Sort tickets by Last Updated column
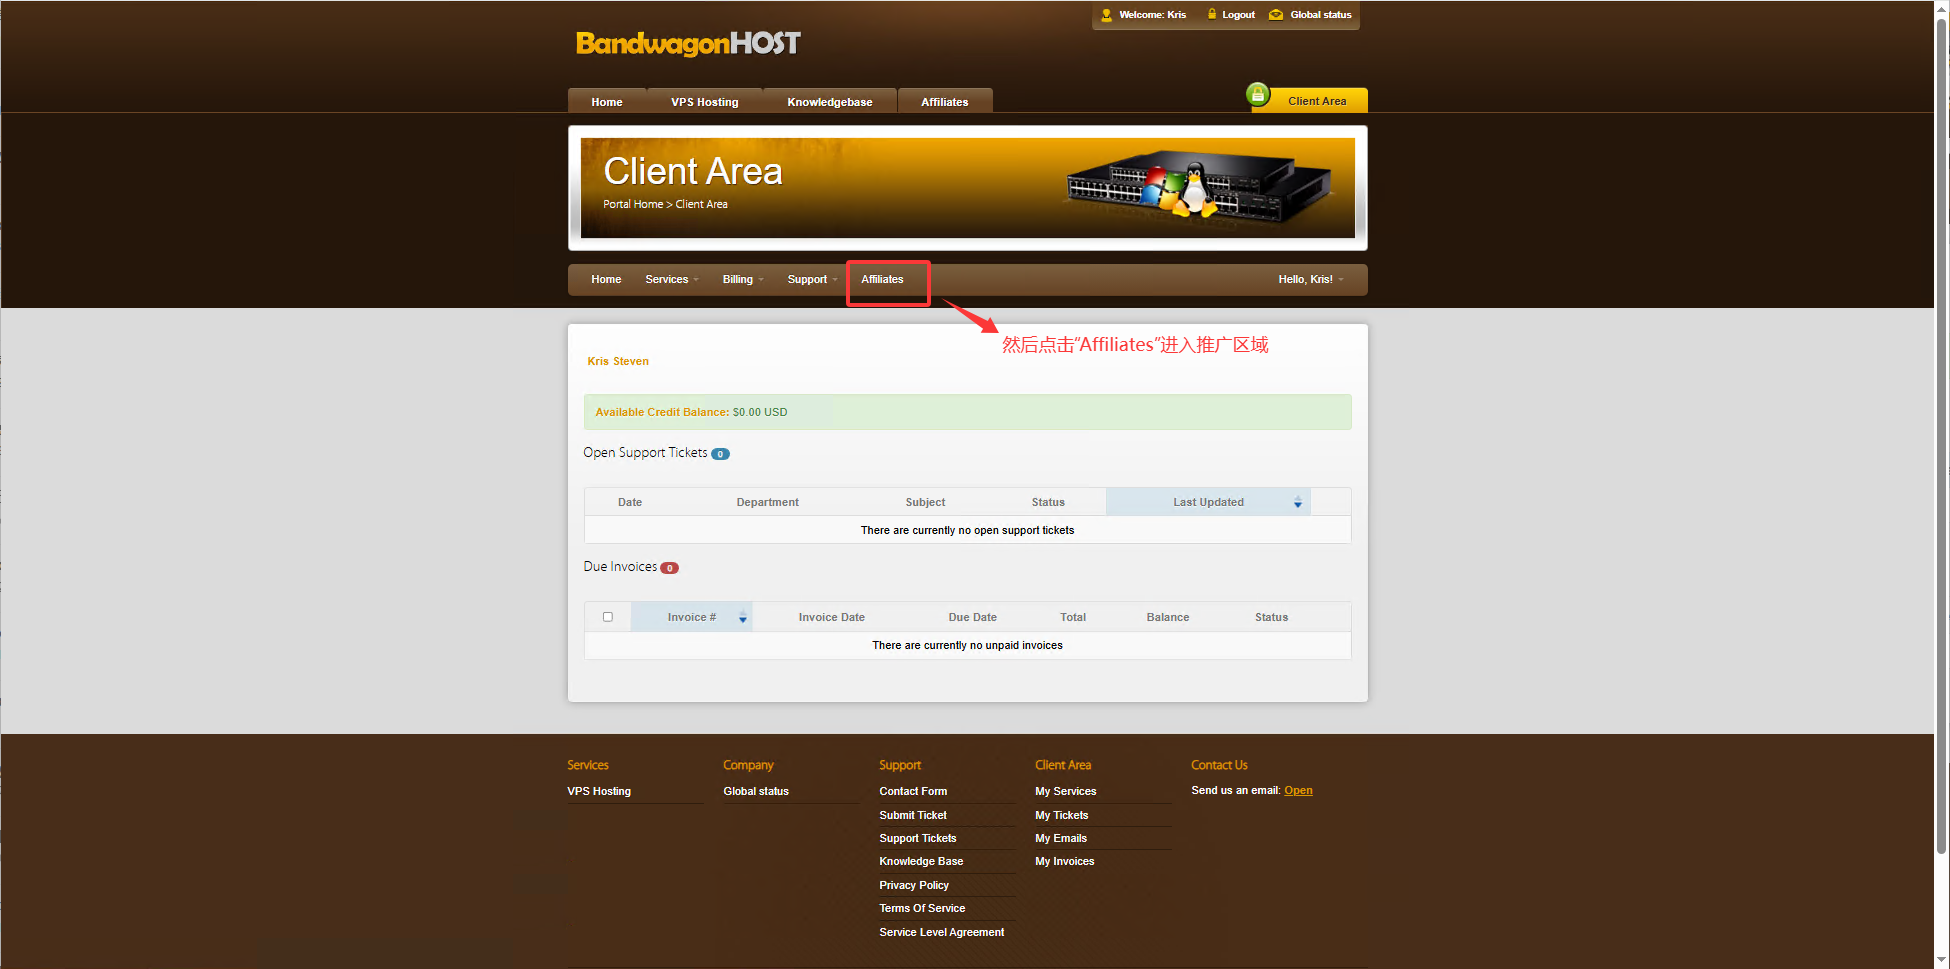1950x969 pixels. (x=1208, y=502)
